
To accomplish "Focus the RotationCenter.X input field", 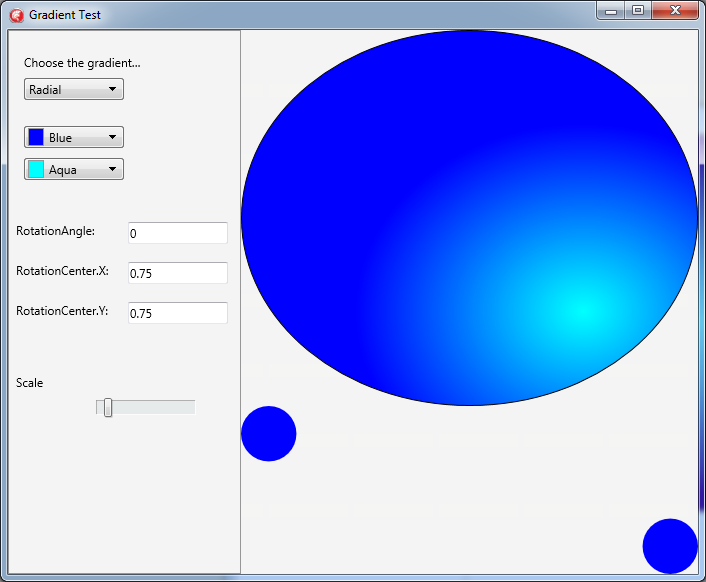I will (x=178, y=273).
